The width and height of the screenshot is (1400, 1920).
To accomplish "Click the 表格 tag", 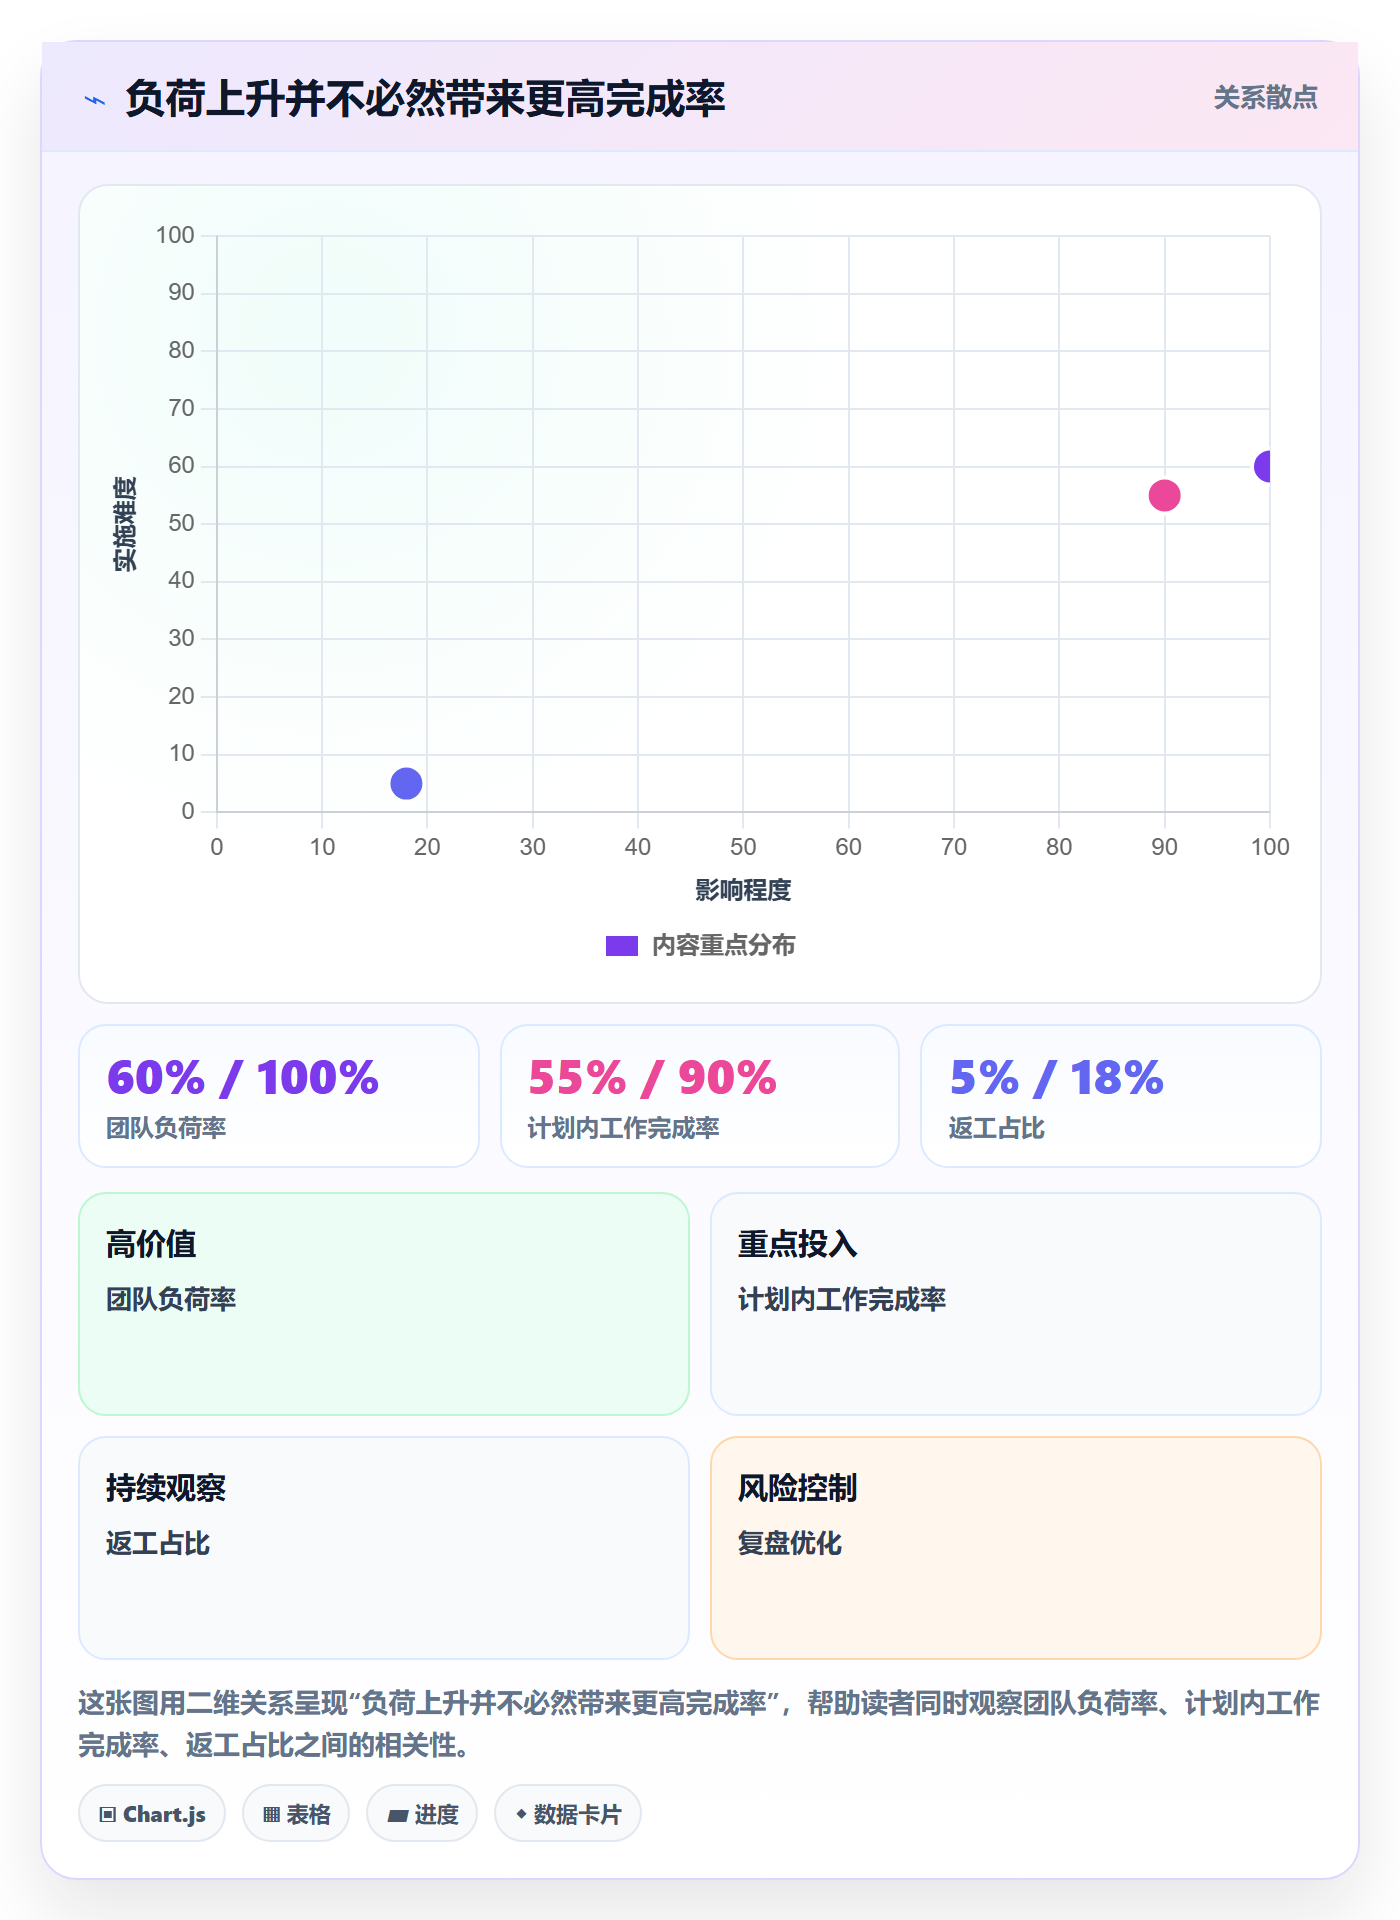I will (296, 1814).
